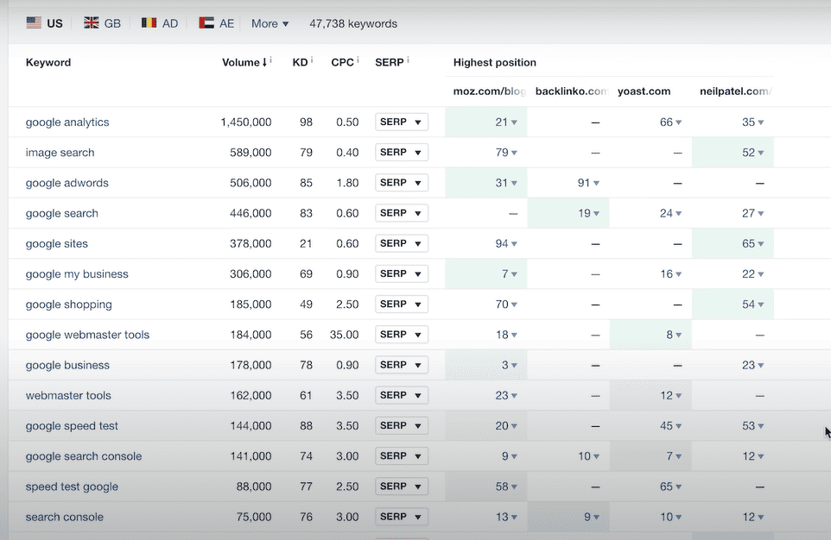Image resolution: width=831 pixels, height=540 pixels.
Task: Open SERP dropdown for google business
Action: pyautogui.click(x=401, y=365)
